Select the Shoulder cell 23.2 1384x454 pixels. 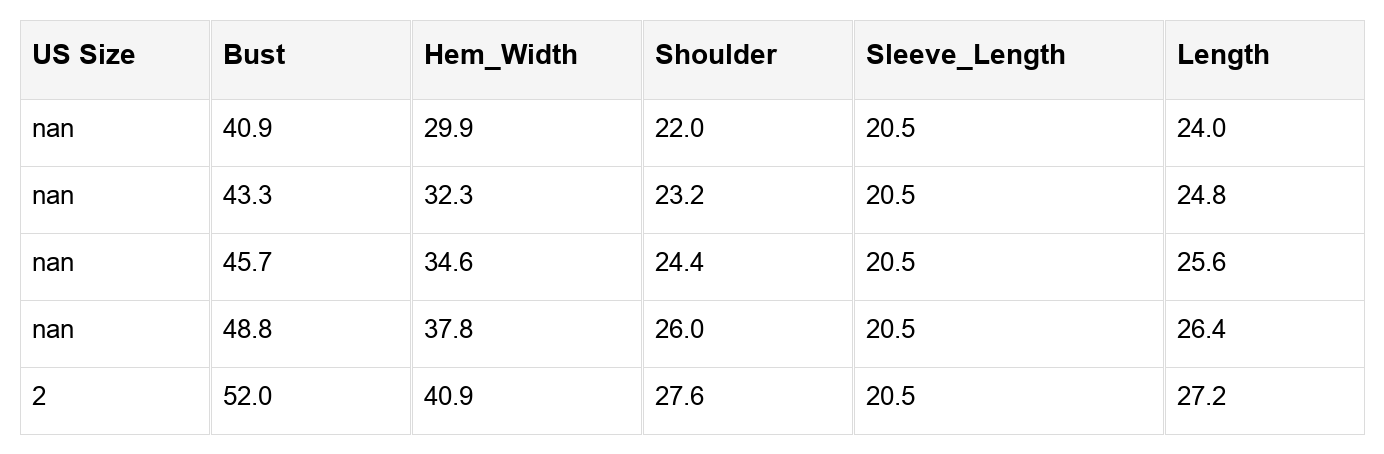coord(679,196)
